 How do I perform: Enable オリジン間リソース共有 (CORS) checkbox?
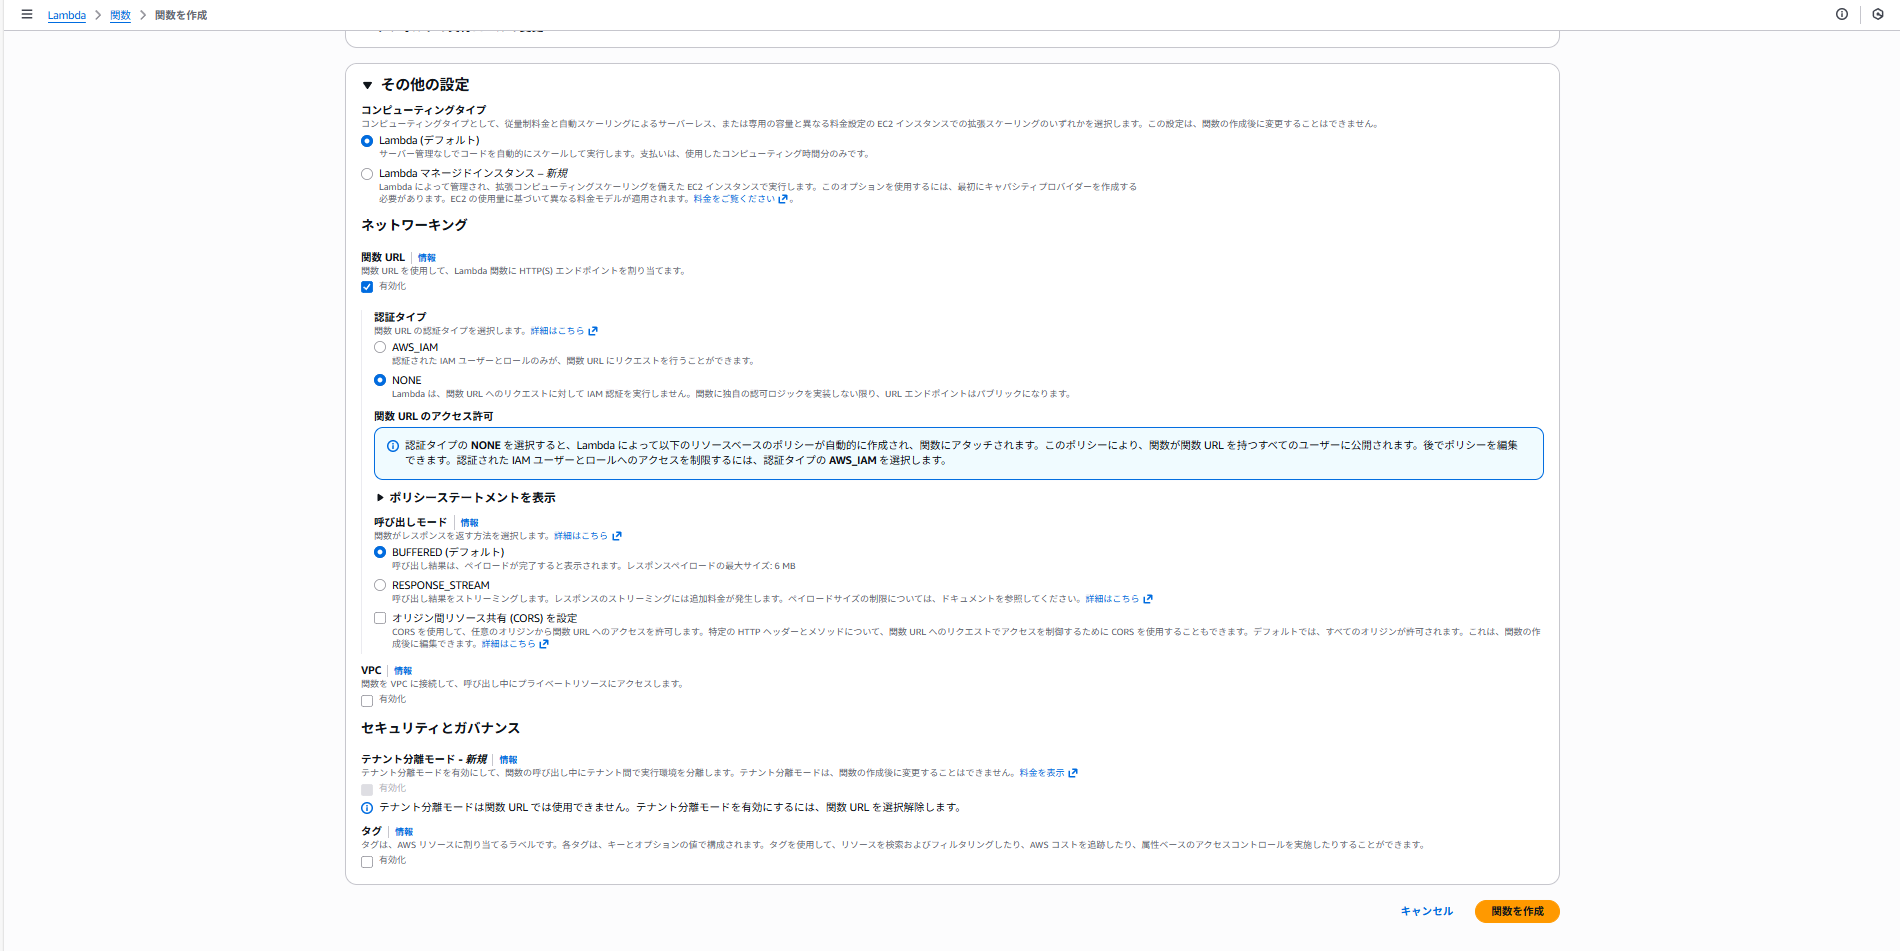point(380,618)
